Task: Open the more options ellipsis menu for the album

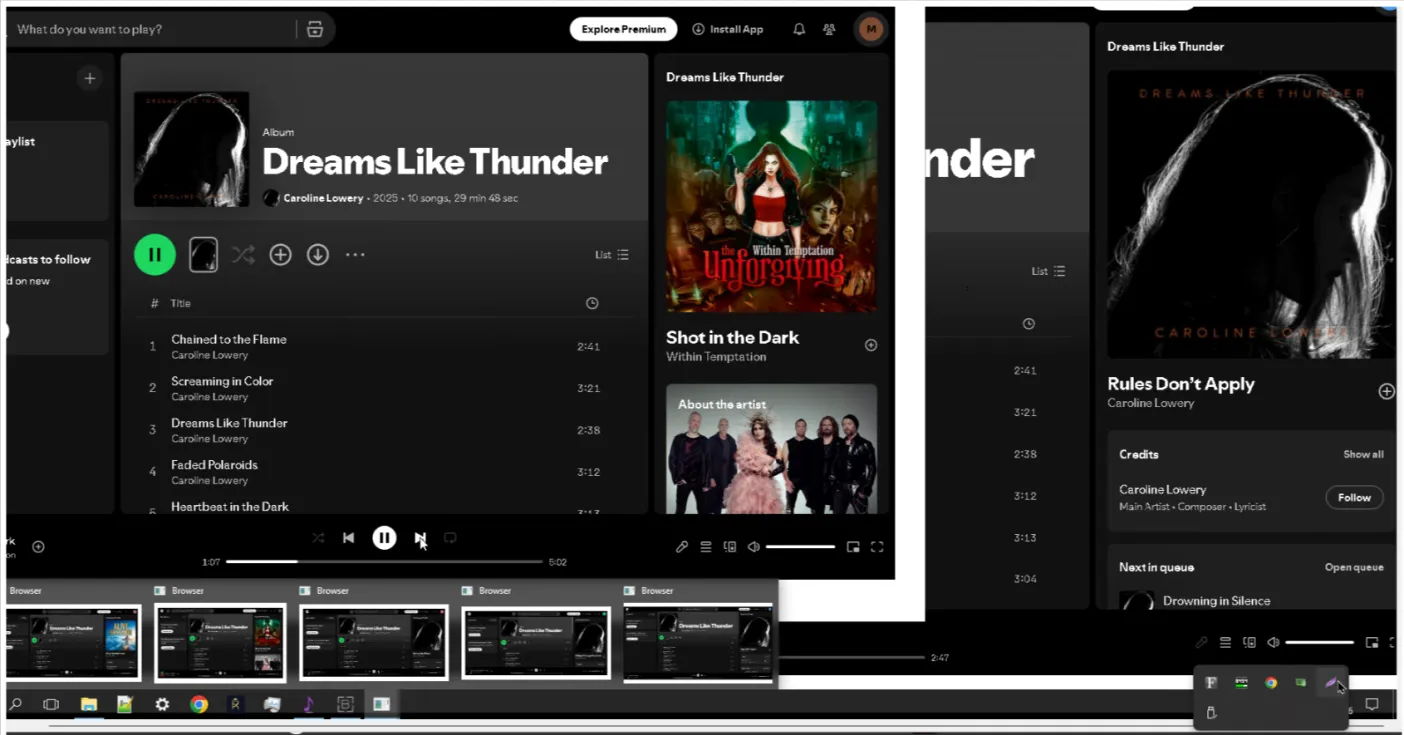Action: pyautogui.click(x=355, y=255)
